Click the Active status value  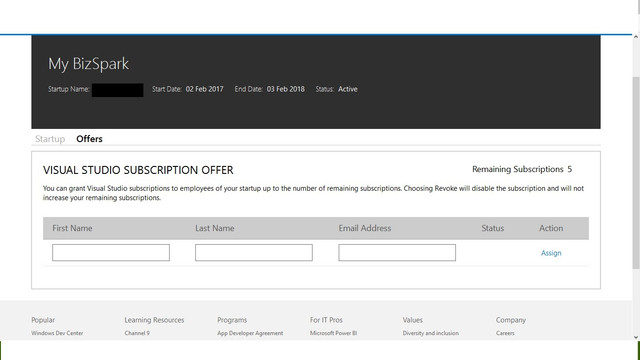coord(348,89)
